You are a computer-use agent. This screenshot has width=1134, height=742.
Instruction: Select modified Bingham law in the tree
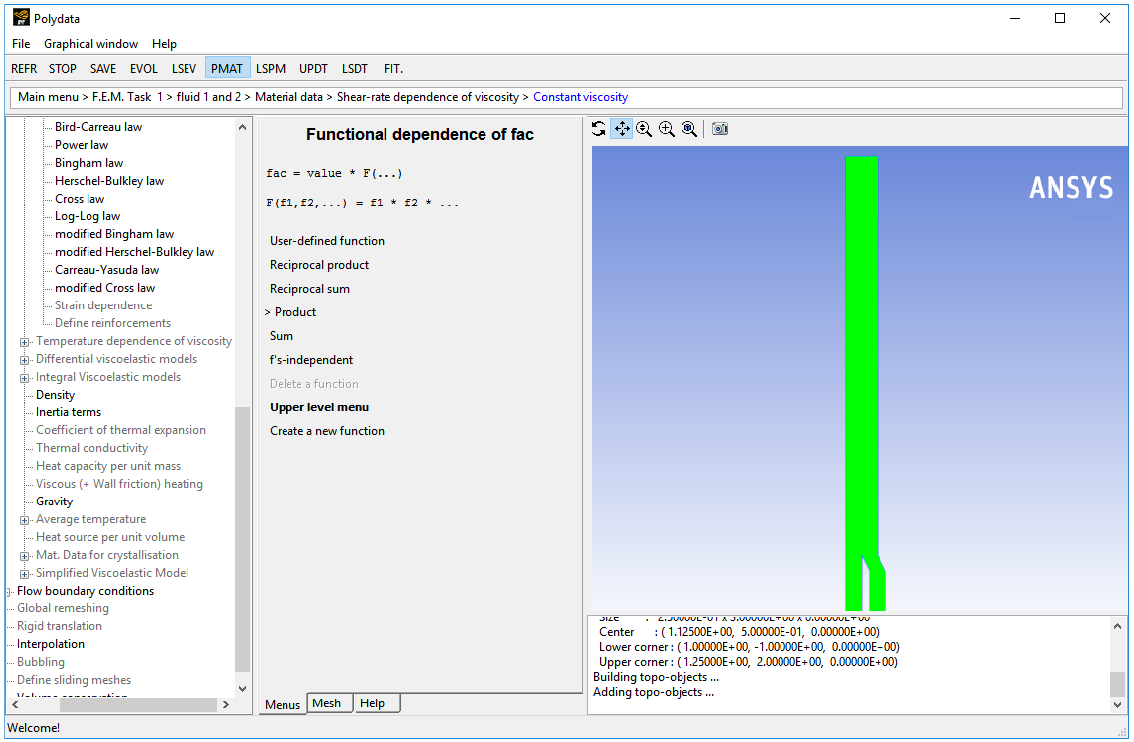coord(114,234)
